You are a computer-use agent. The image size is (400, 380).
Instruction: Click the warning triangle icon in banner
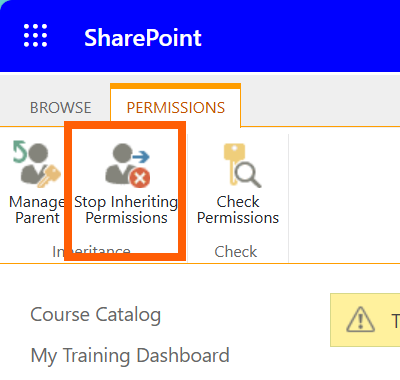point(360,320)
